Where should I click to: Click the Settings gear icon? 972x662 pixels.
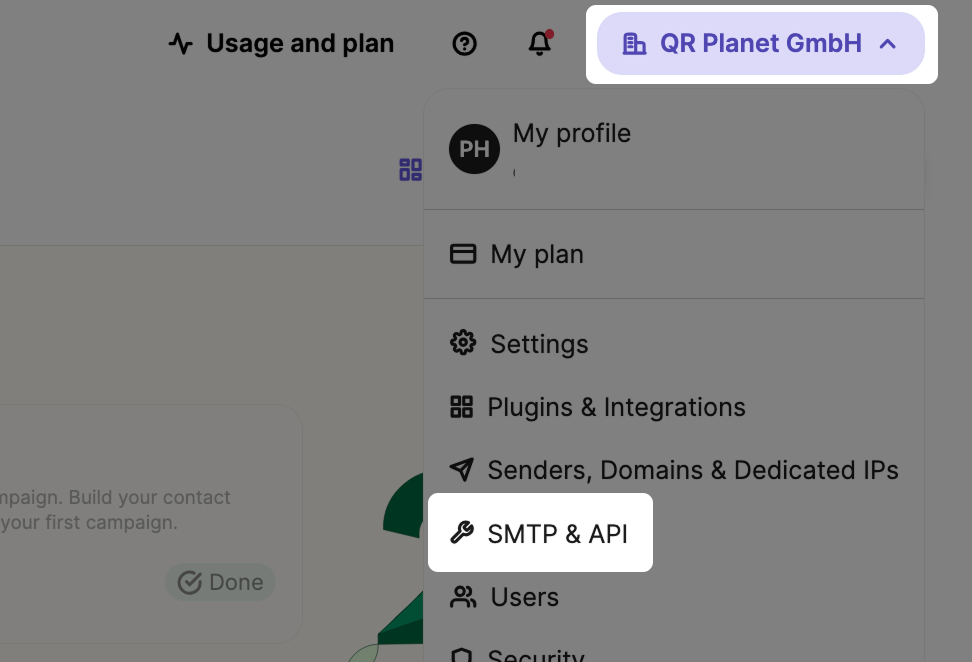point(463,344)
